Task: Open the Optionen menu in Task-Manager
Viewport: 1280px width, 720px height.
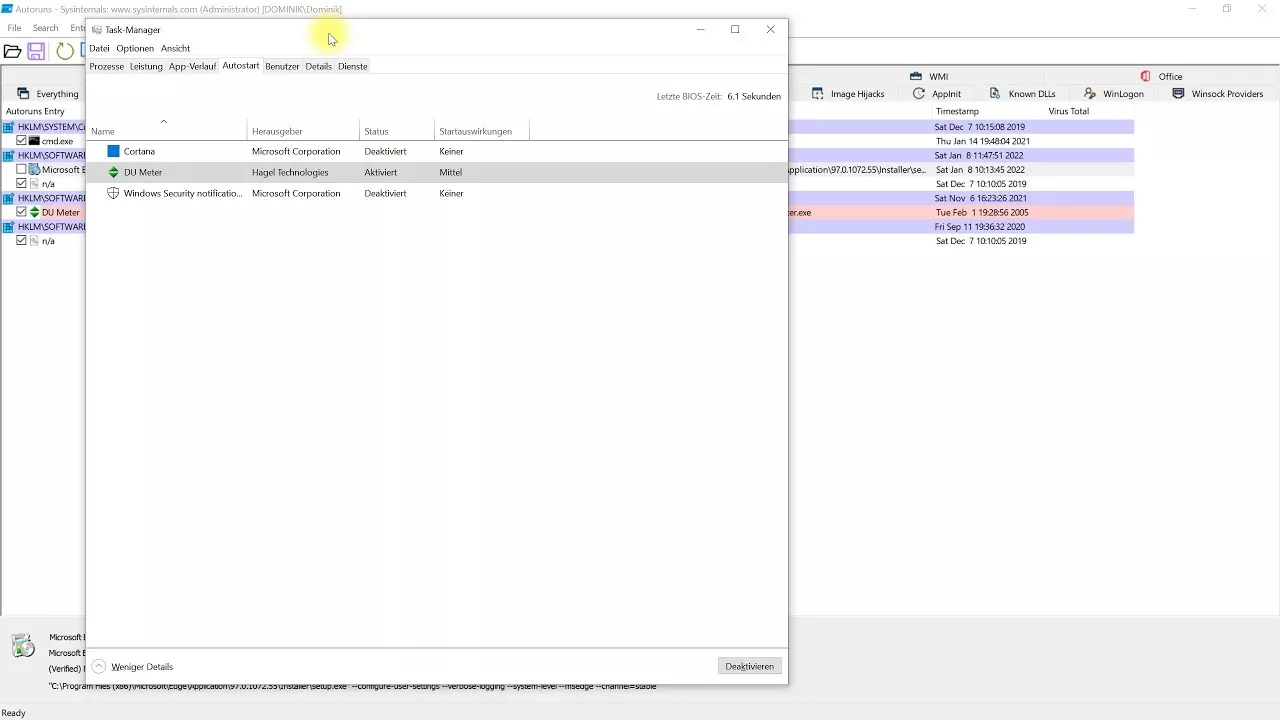Action: 134,48
